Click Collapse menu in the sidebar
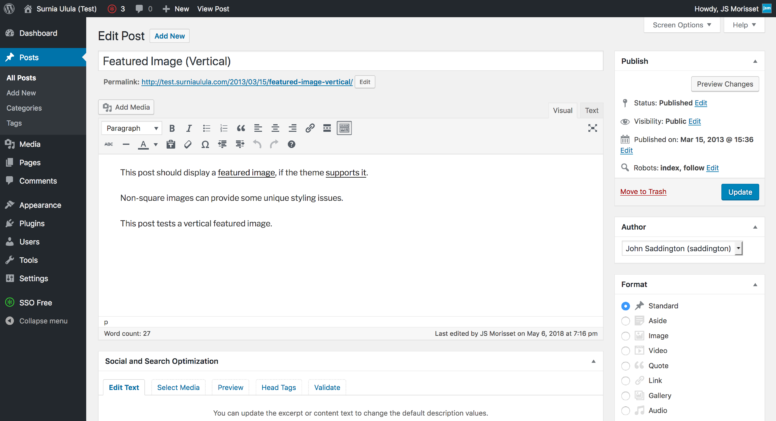The image size is (776, 421). (43, 321)
